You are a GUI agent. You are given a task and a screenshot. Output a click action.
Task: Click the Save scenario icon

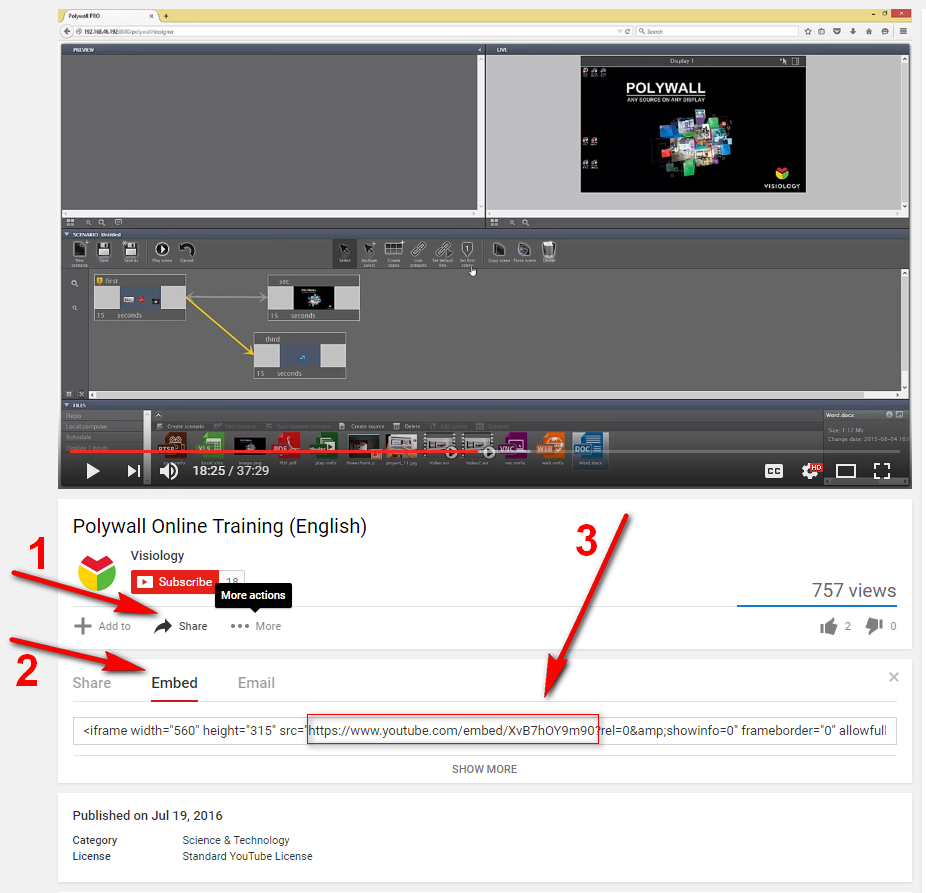(104, 250)
